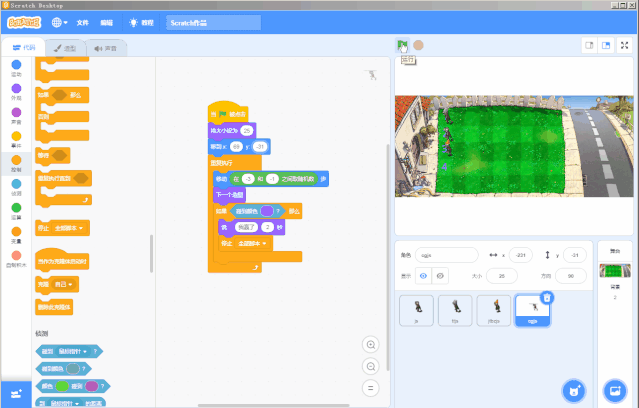Delete the selected cgjs sprite via trash icon
Viewport: 639px width, 408px height.
pyautogui.click(x=547, y=298)
